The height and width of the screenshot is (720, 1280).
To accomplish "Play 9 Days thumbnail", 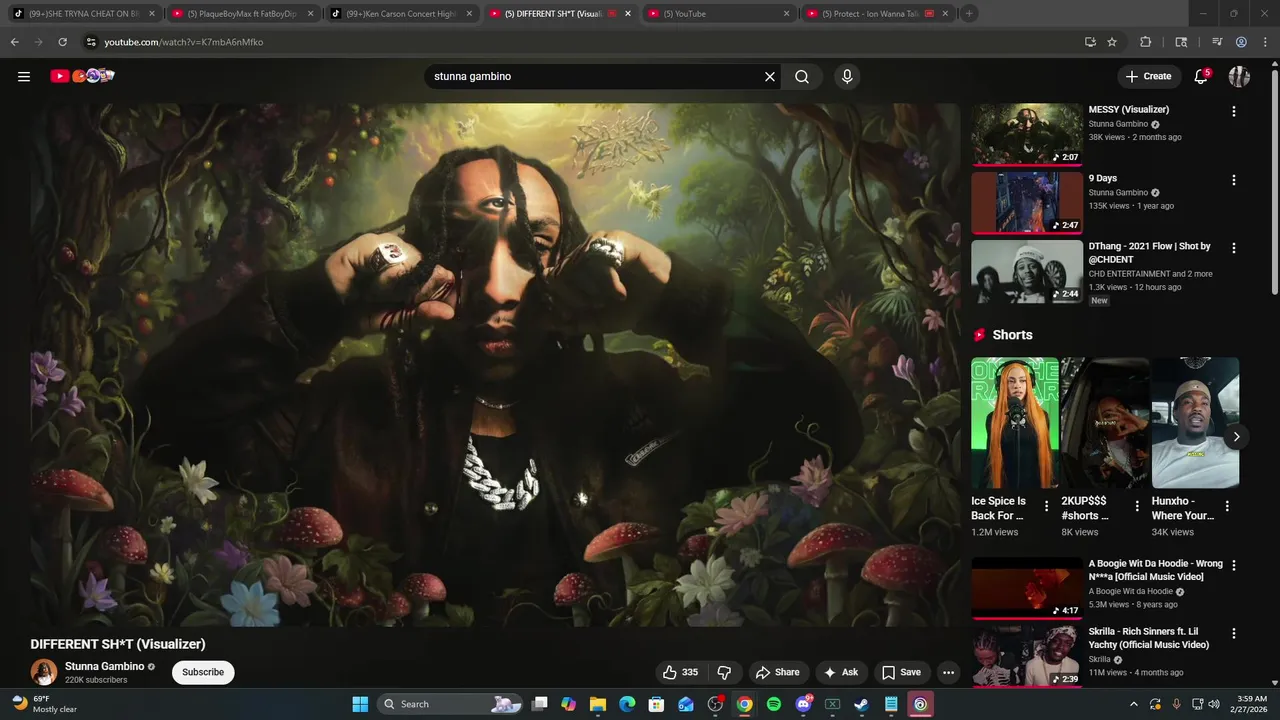I will pyautogui.click(x=1027, y=203).
